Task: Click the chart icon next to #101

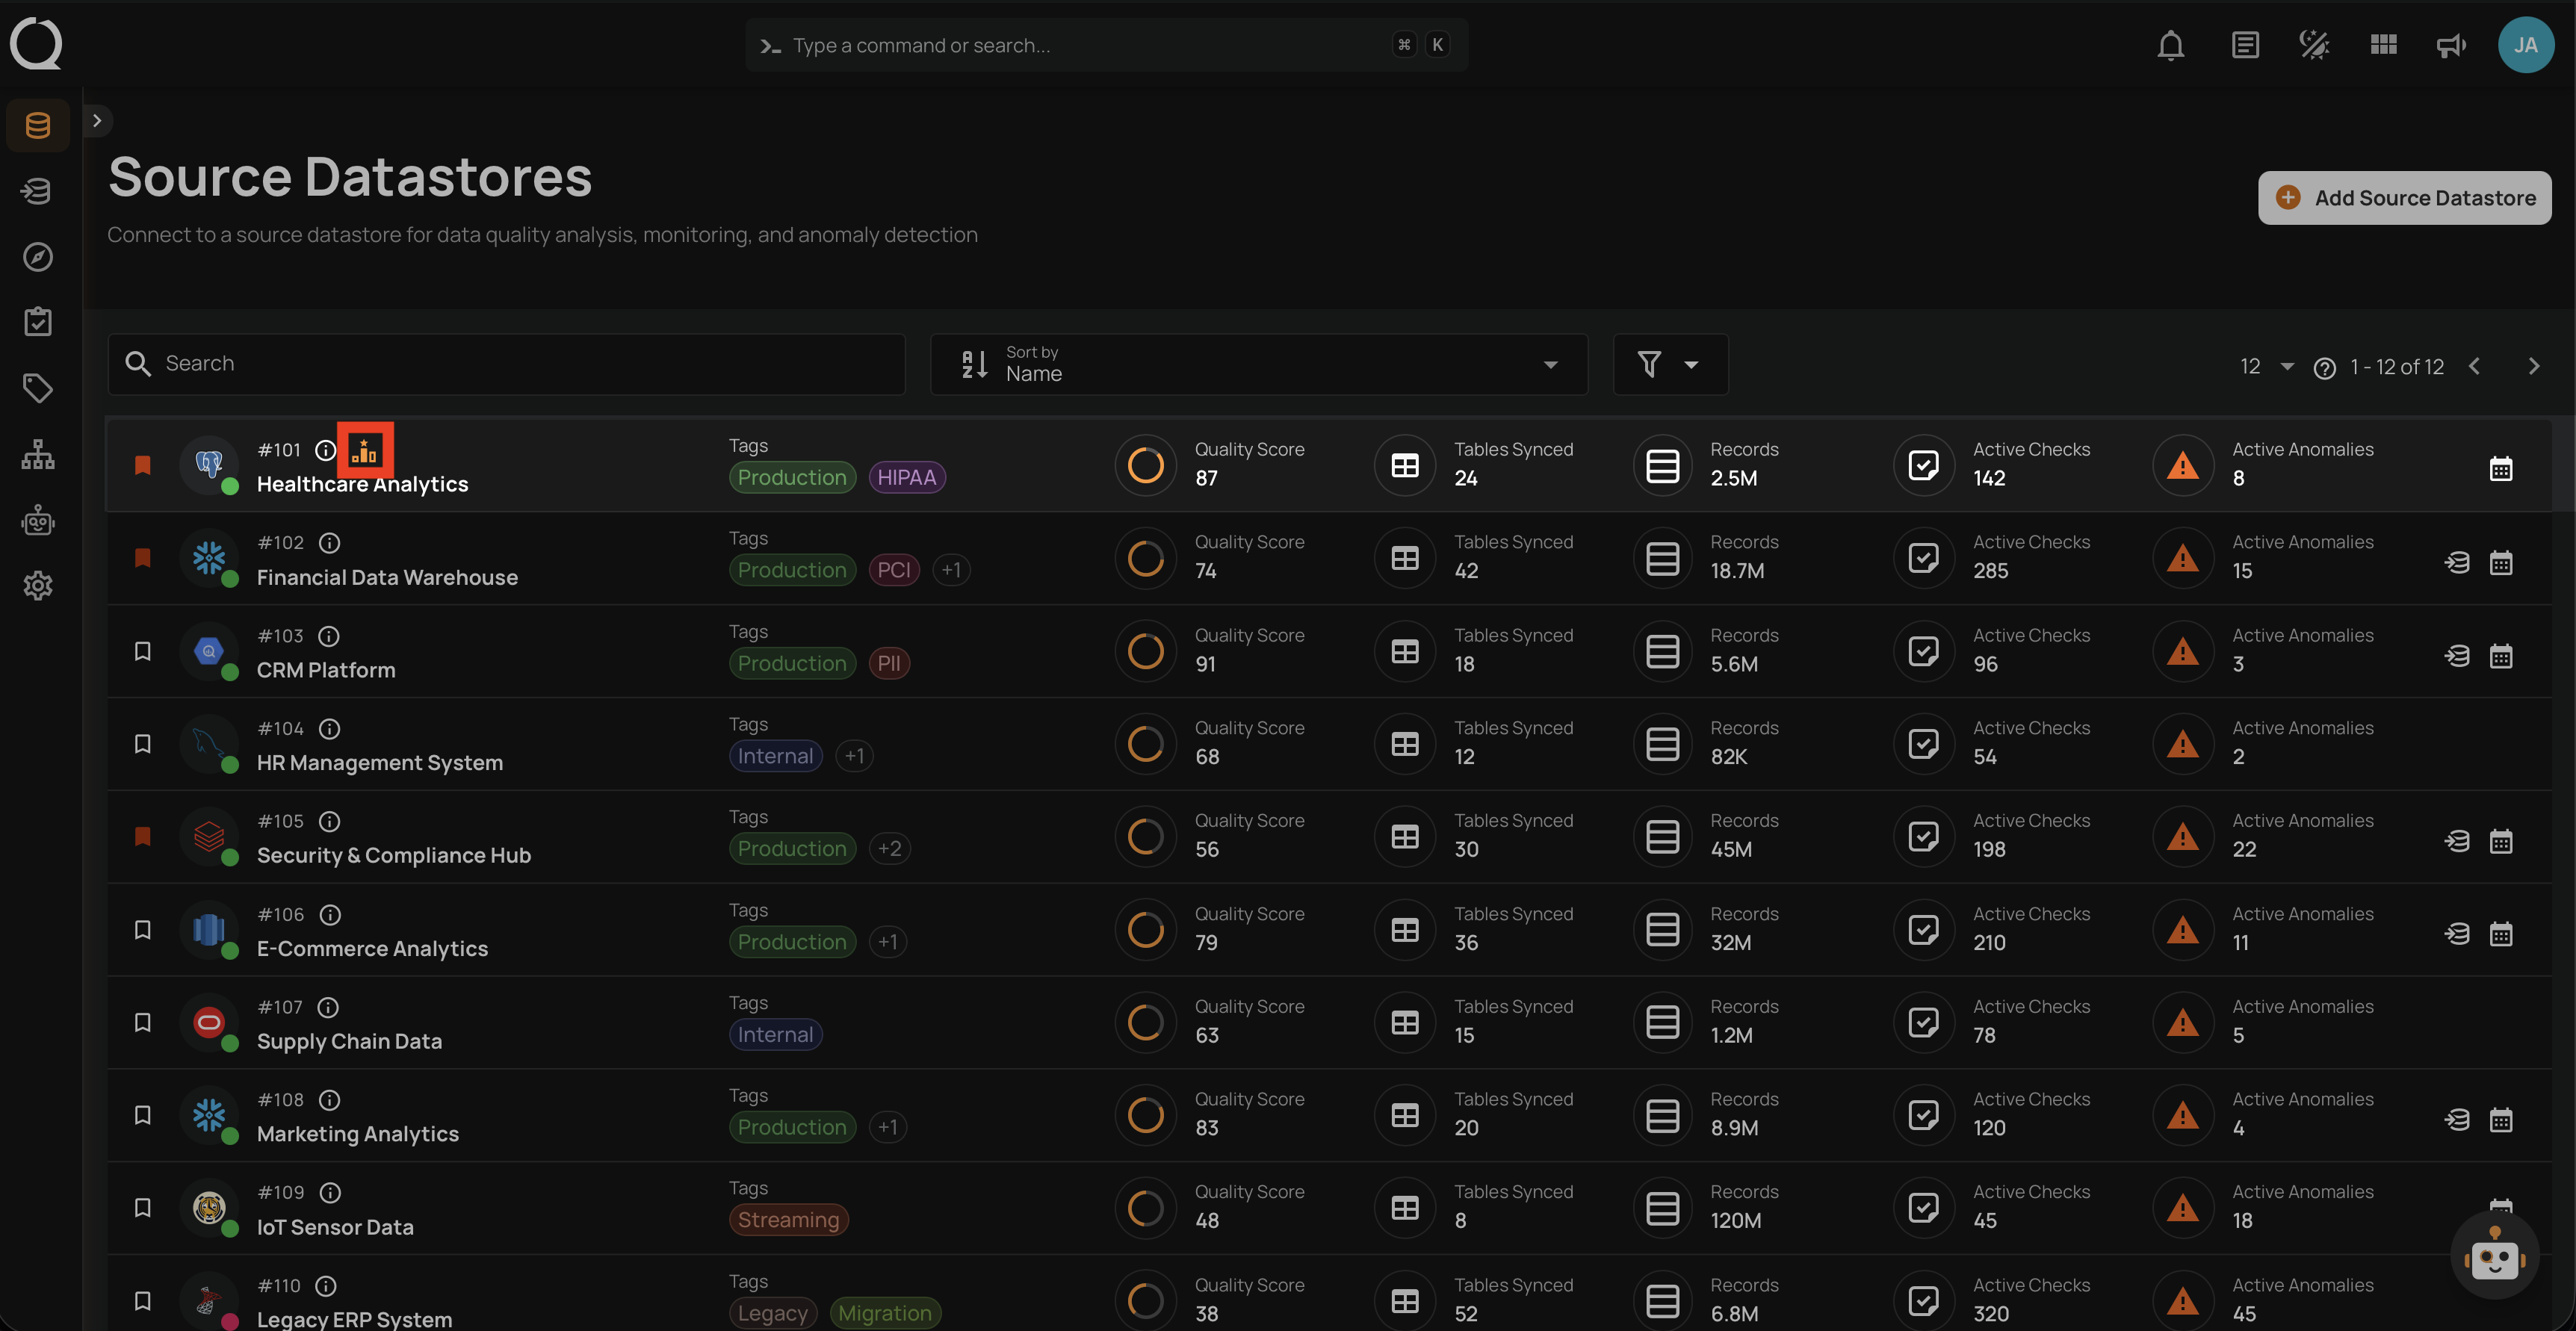Action: click(x=365, y=451)
